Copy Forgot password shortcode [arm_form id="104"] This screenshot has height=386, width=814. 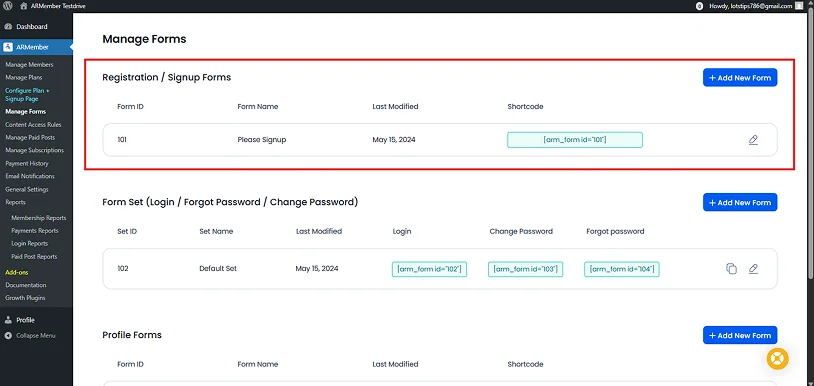[x=622, y=269]
